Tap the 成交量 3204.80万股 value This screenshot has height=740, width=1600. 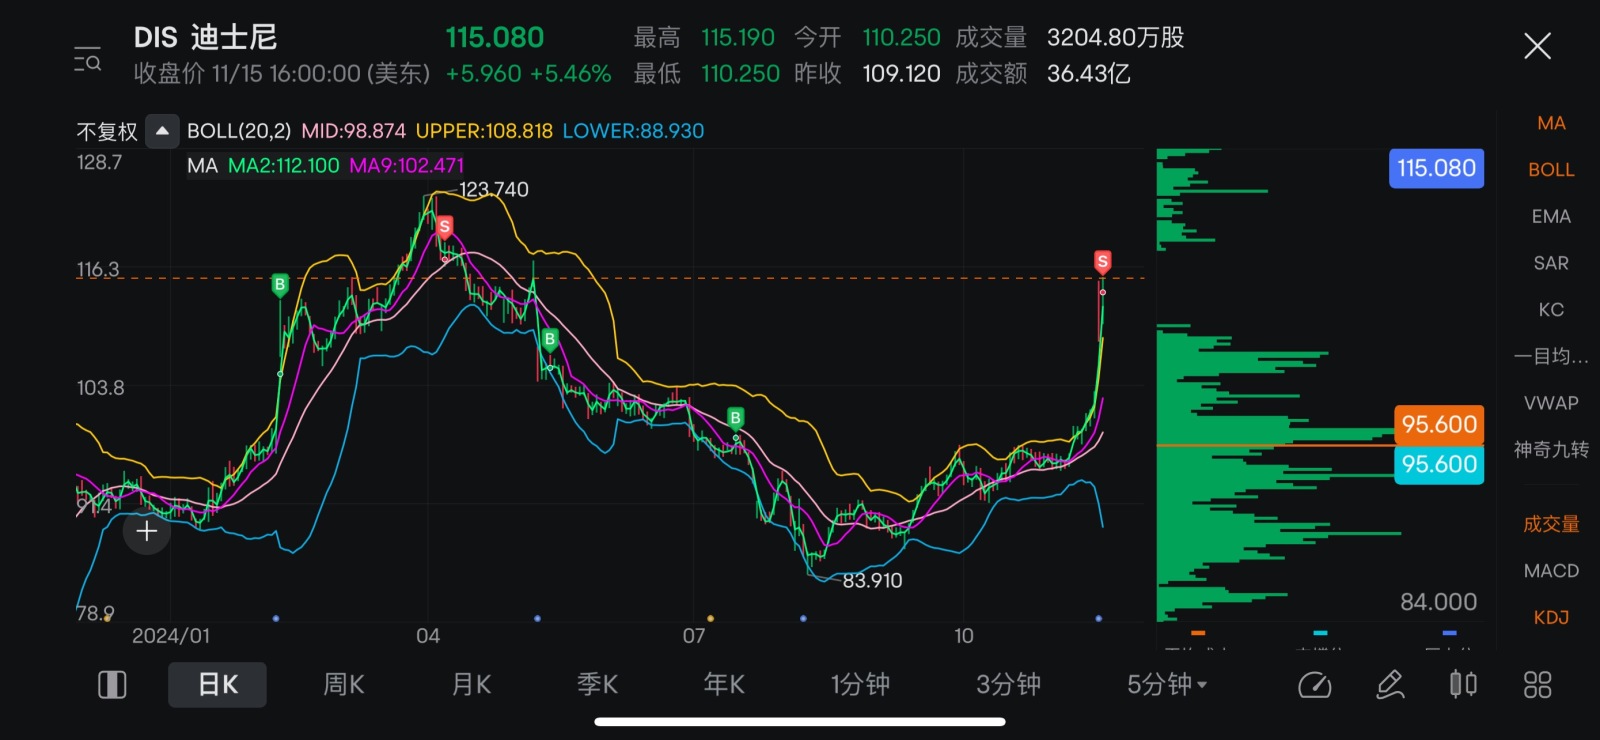click(1115, 38)
